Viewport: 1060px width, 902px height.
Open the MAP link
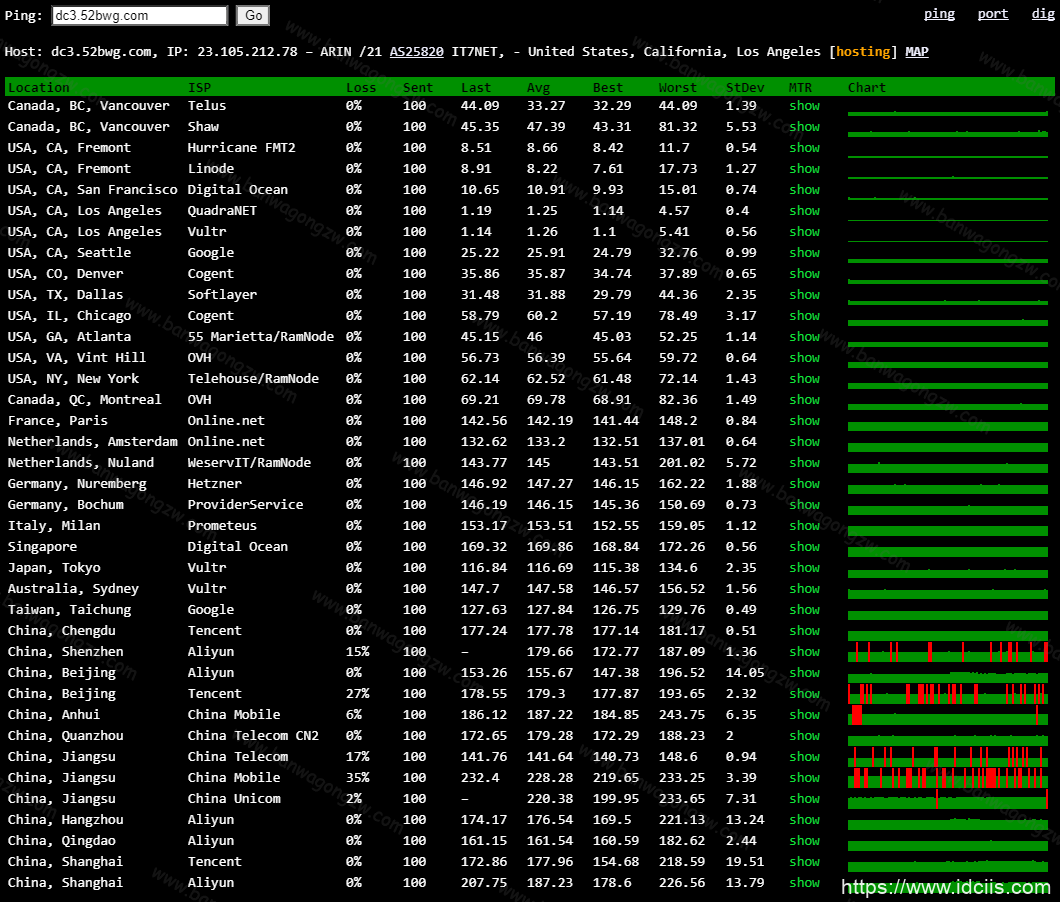[916, 52]
